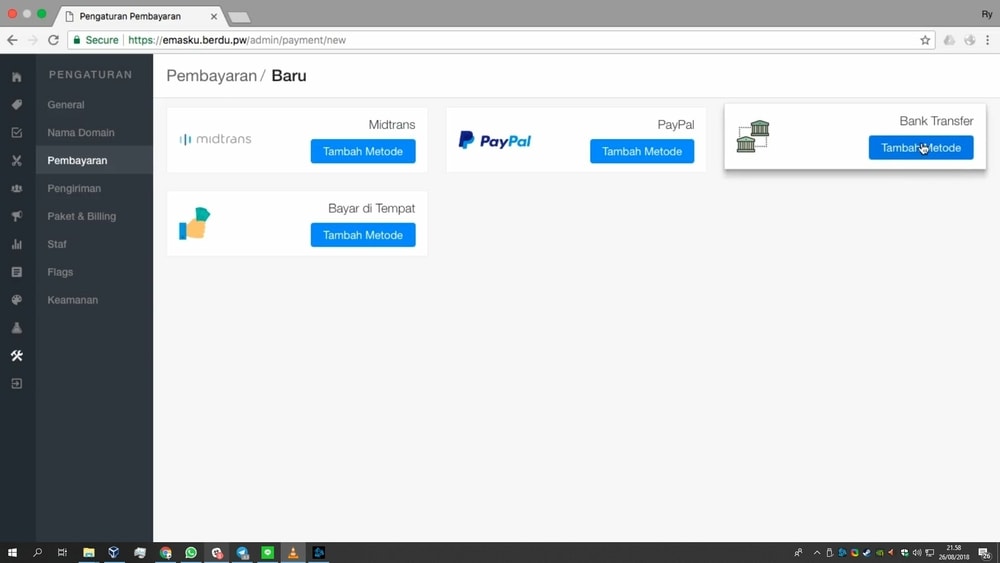Reload the page using the refresh icon

(x=54, y=40)
